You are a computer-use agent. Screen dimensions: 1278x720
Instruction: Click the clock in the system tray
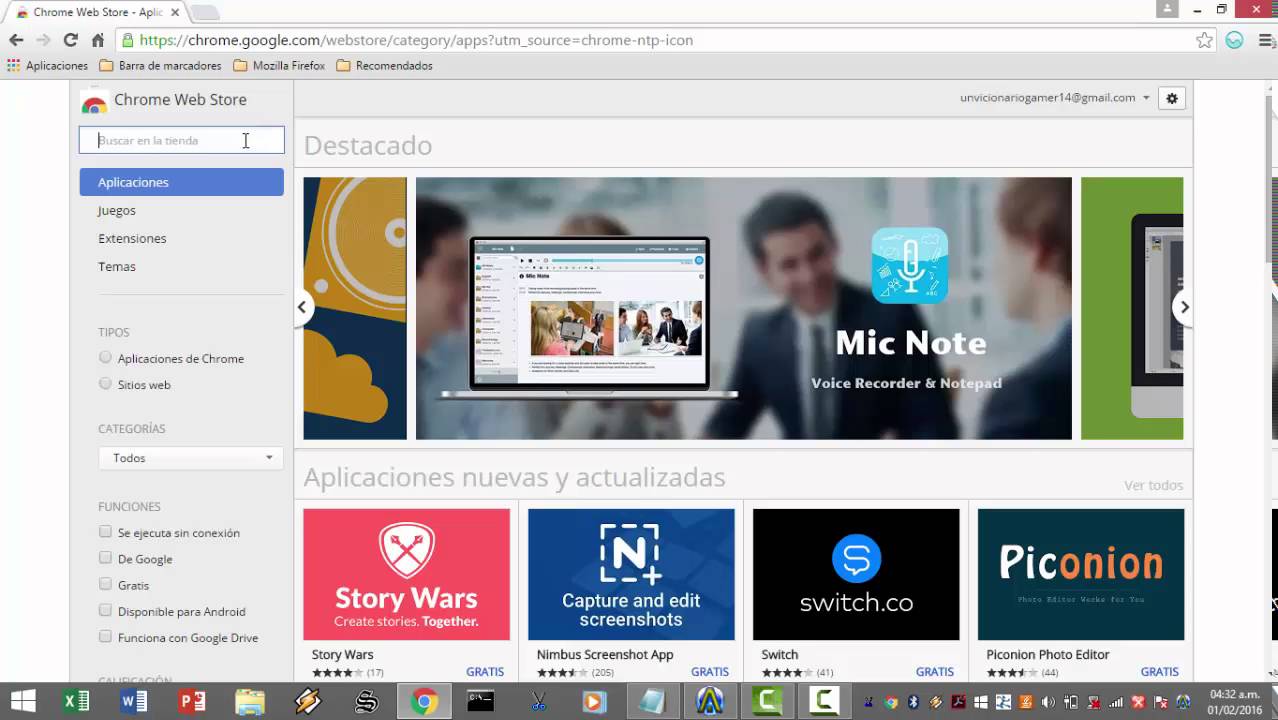1235,701
